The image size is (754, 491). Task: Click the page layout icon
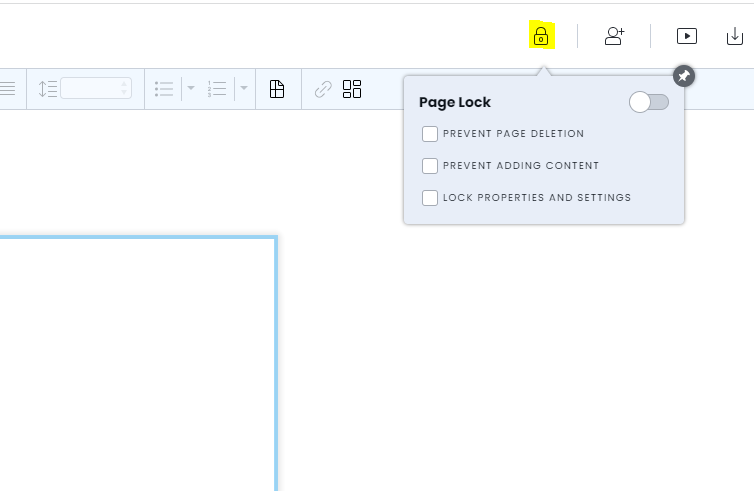pyautogui.click(x=277, y=89)
